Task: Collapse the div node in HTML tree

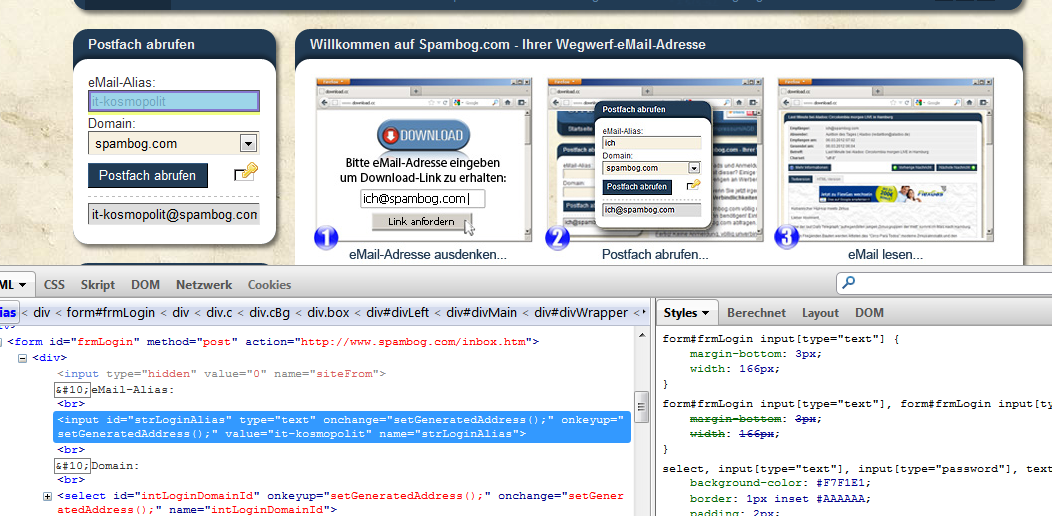Action: 24,357
